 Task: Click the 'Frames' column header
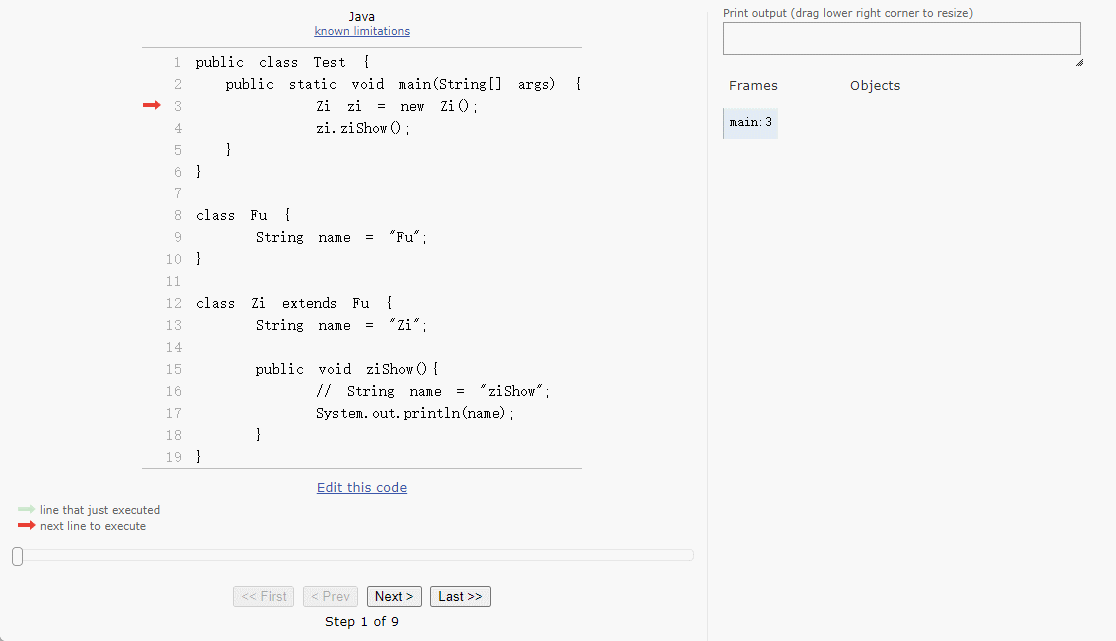click(x=753, y=86)
